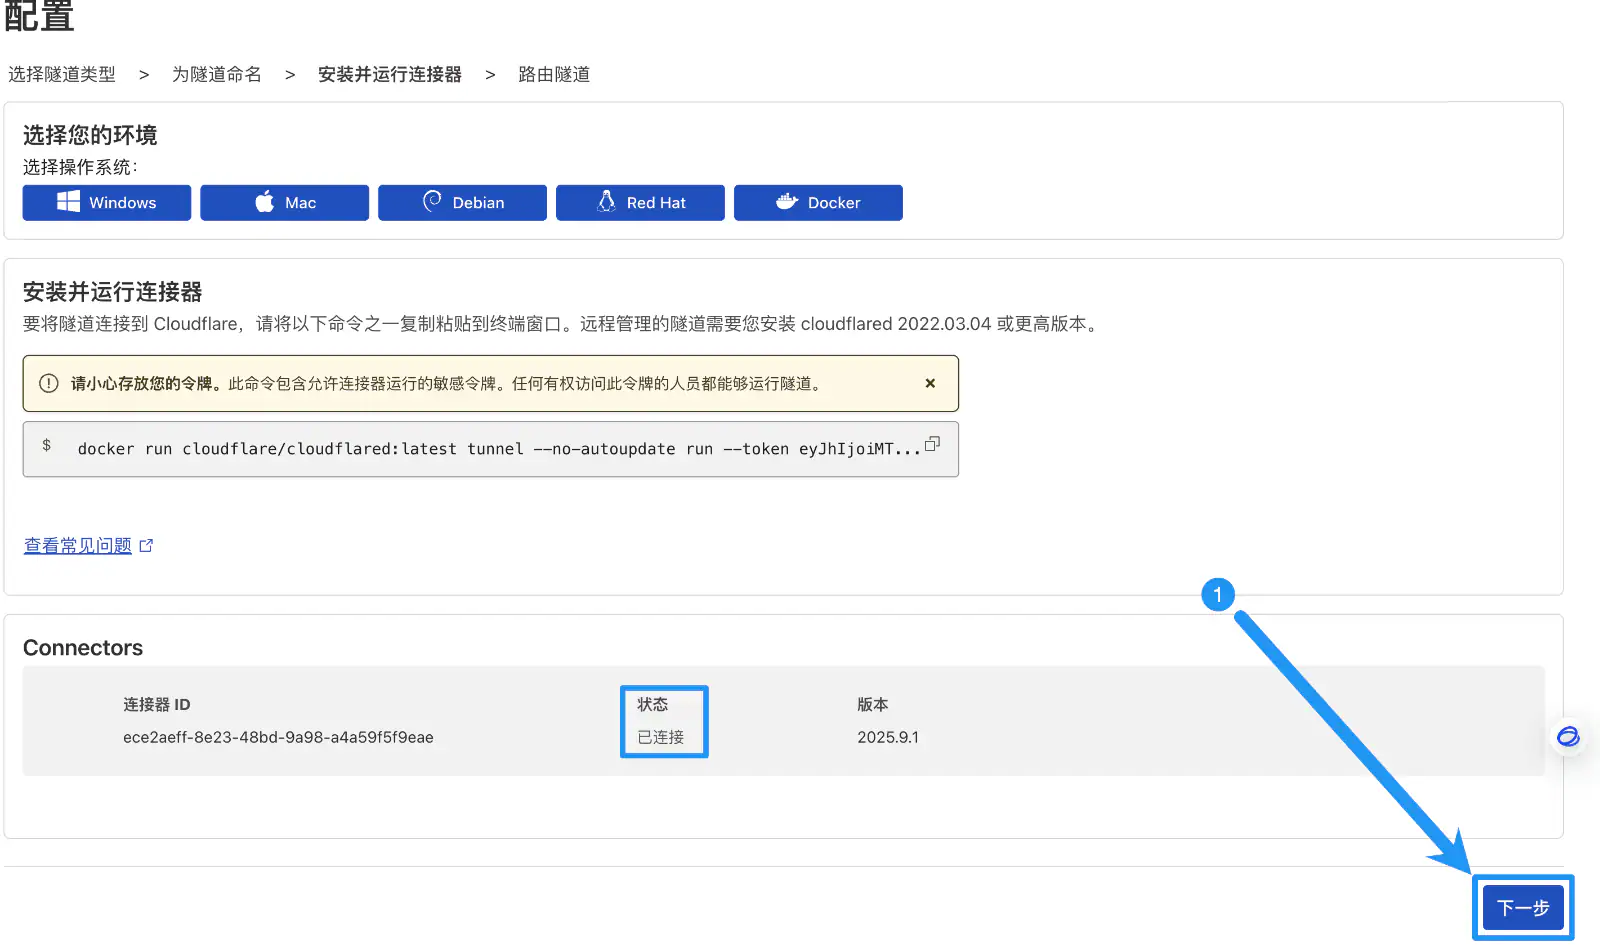Click the warning exclamation icon
Image resolution: width=1600 pixels, height=947 pixels.
click(48, 383)
